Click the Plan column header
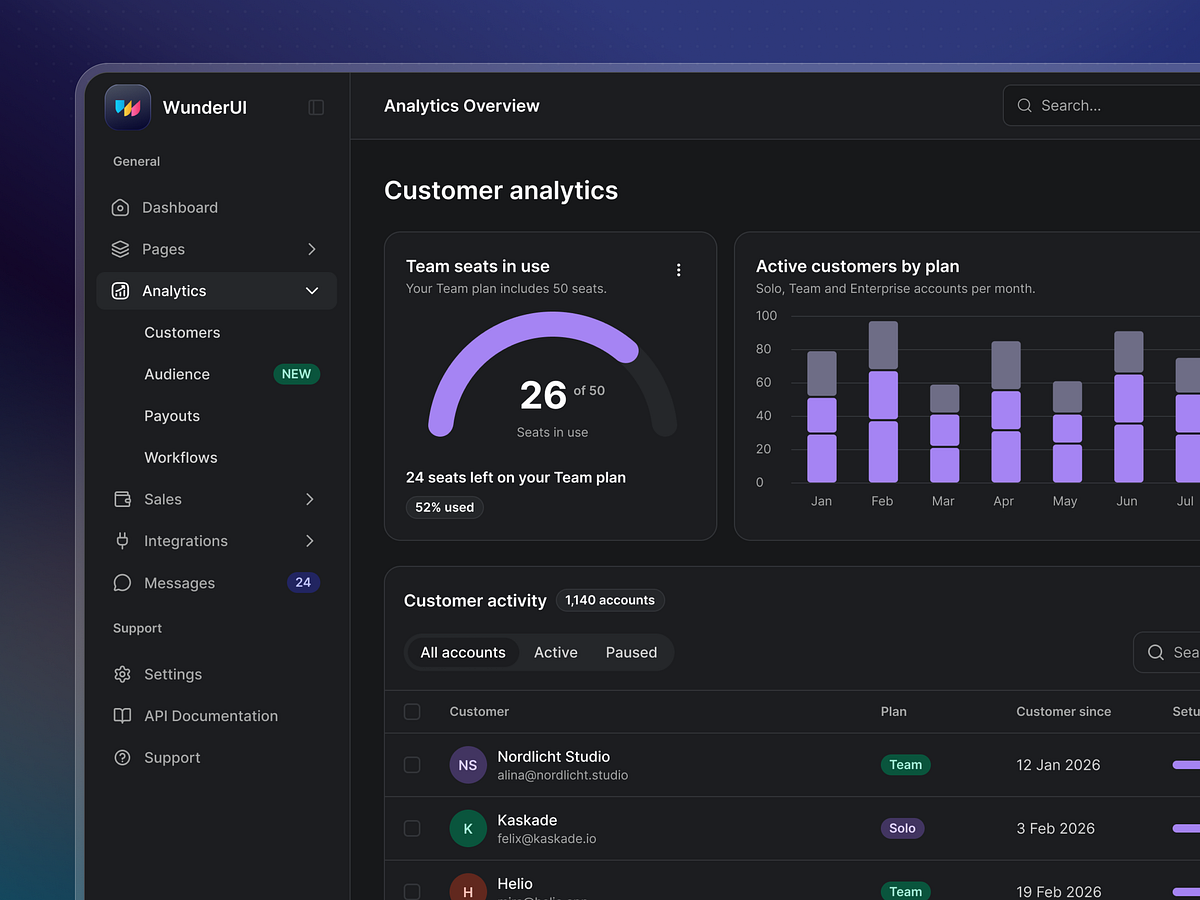 click(x=894, y=712)
